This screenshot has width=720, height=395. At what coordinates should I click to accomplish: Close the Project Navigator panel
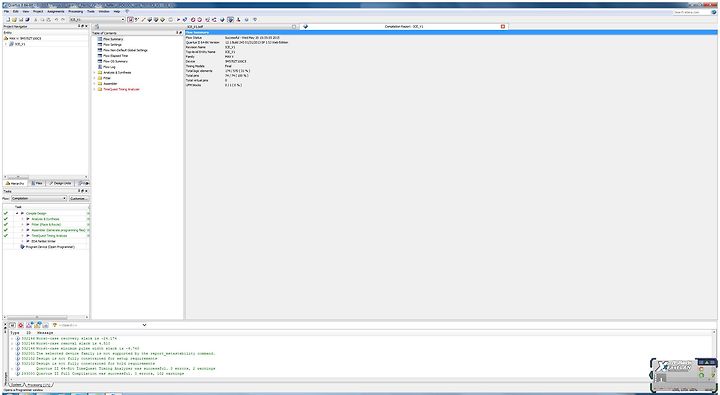click(x=86, y=26)
